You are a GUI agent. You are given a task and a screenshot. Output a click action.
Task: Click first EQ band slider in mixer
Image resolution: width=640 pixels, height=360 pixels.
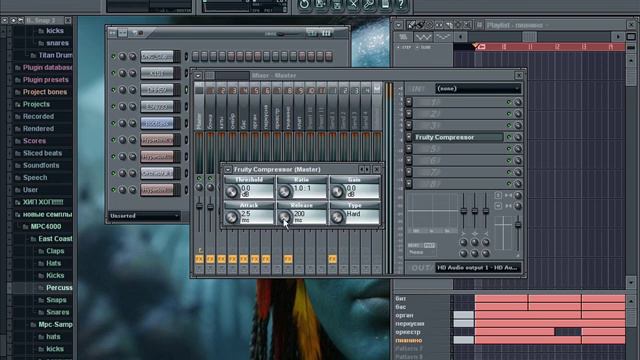pyautogui.click(x=464, y=211)
